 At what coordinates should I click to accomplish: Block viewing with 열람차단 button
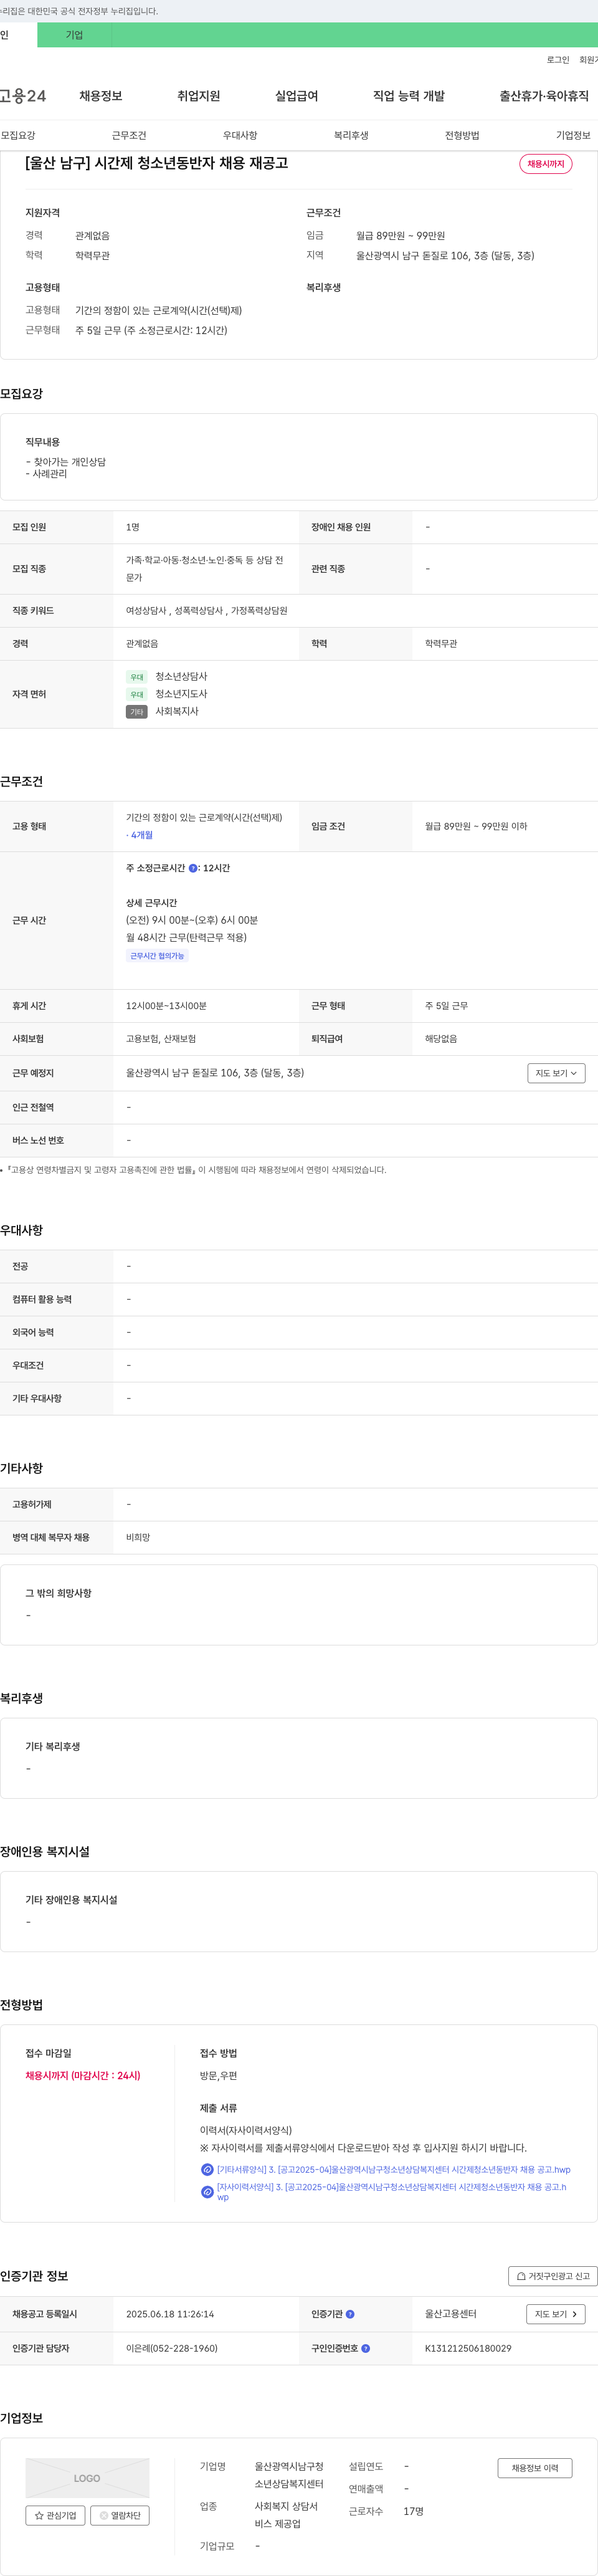[x=120, y=2515]
